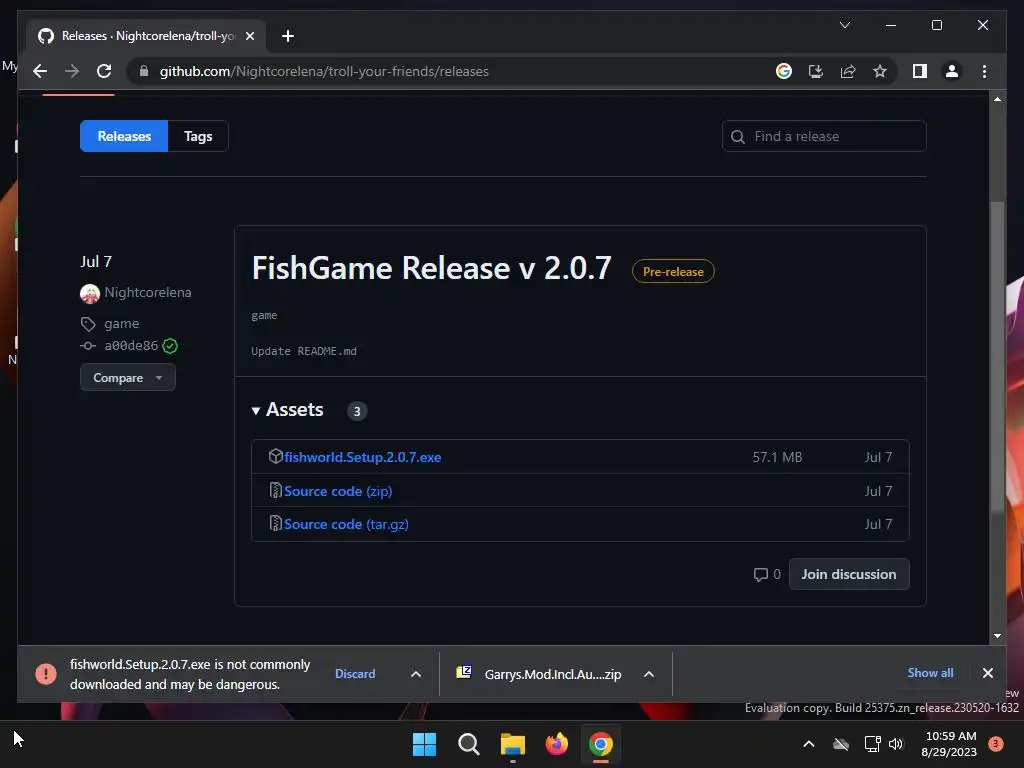
Task: Click the red download warning icon
Action: [x=46, y=673]
